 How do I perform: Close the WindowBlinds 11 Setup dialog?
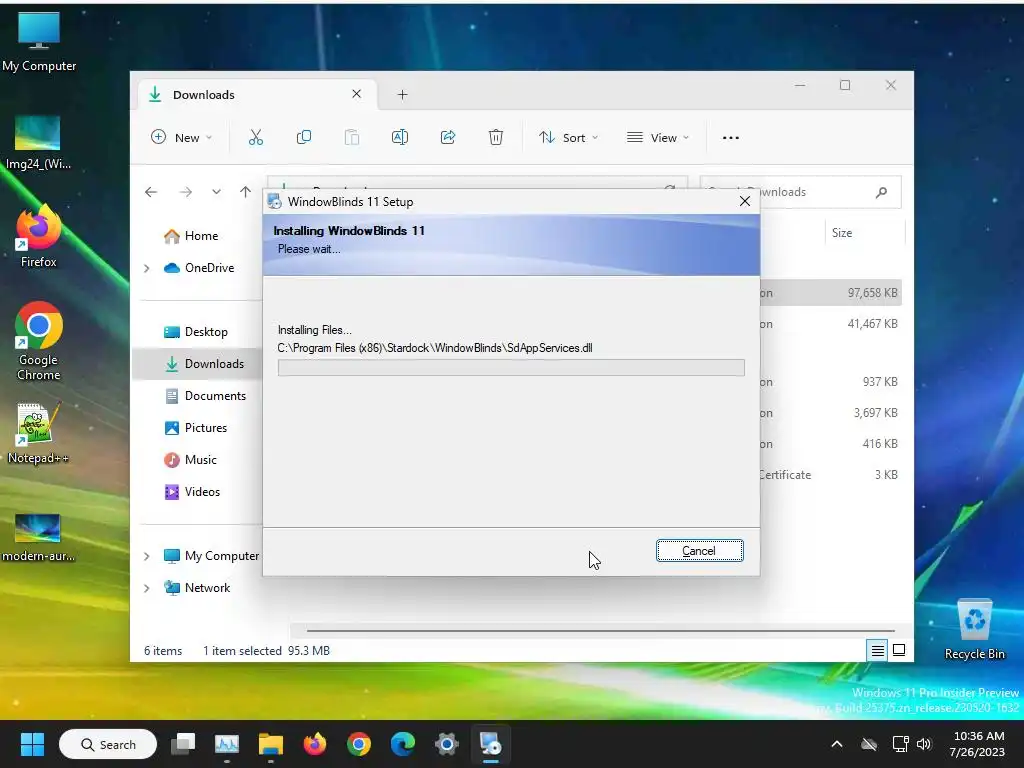pos(744,201)
